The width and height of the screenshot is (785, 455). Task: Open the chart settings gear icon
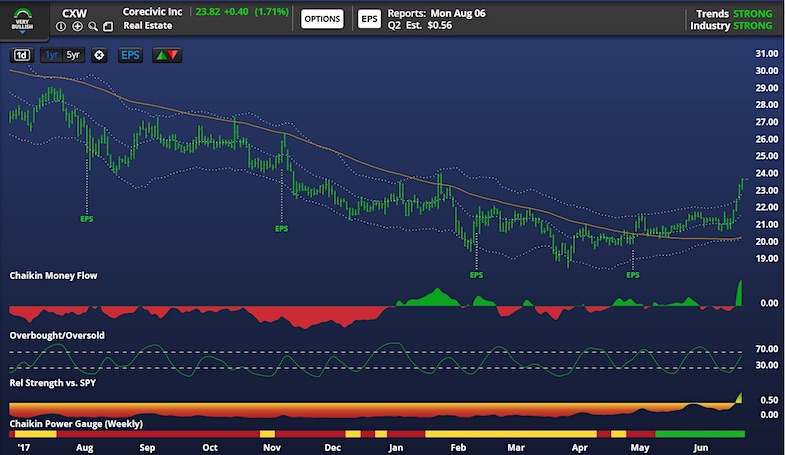[x=99, y=55]
